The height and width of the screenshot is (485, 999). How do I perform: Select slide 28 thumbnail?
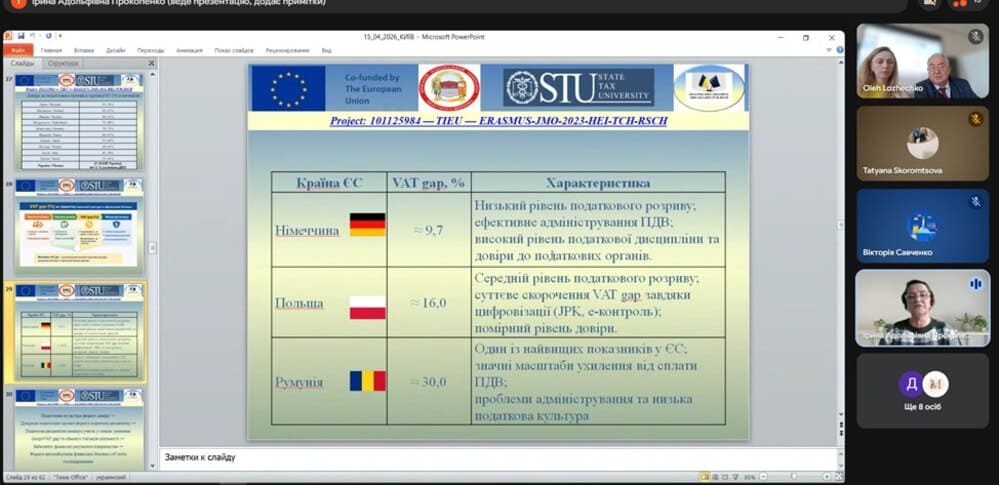[x=79, y=225]
